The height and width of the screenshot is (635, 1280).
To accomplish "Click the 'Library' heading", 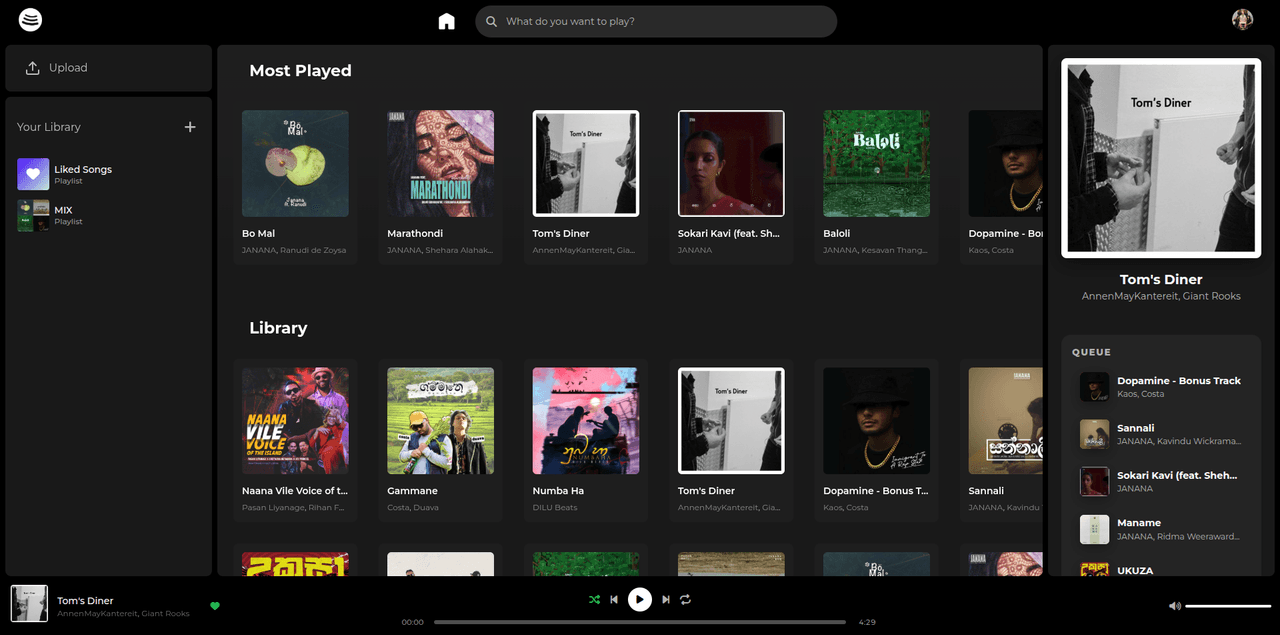I will click(278, 328).
